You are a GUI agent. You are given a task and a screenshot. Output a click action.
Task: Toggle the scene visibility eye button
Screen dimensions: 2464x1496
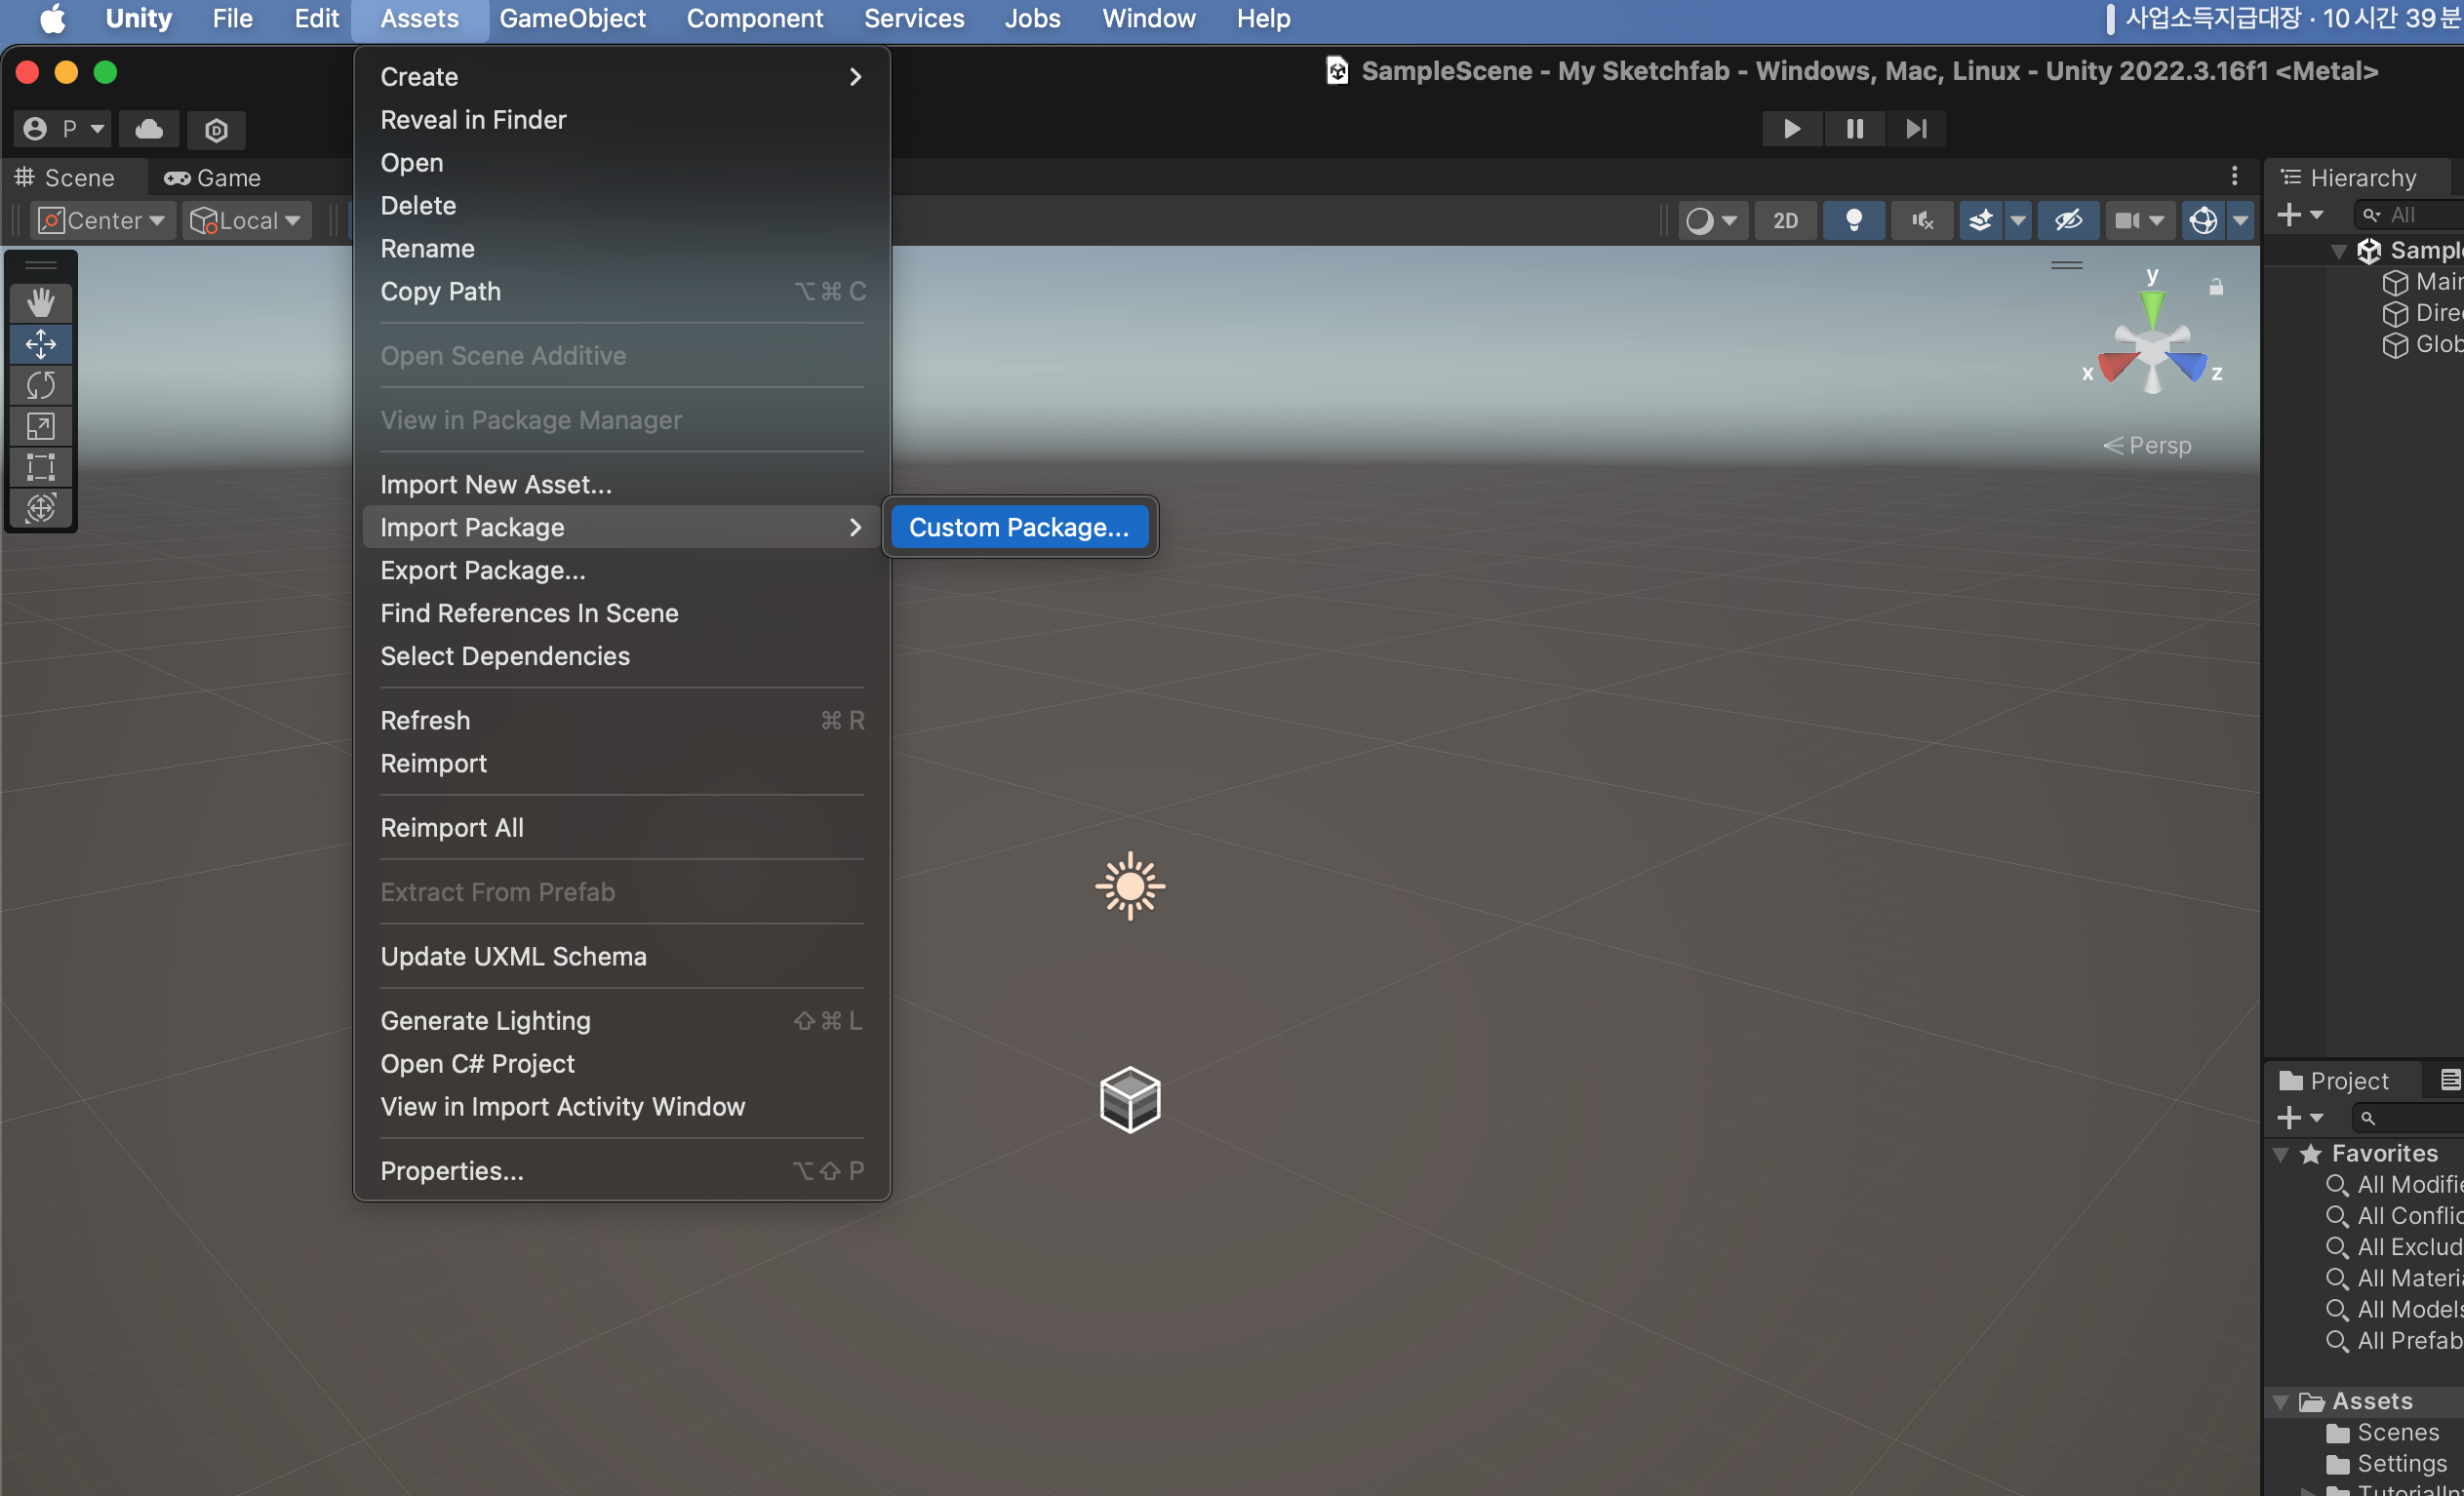pyautogui.click(x=2068, y=220)
